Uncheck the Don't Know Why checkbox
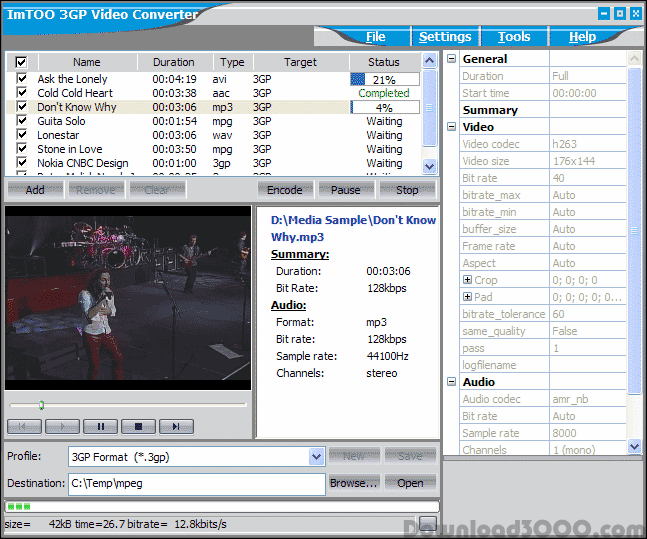This screenshot has height=539, width=647. [x=21, y=106]
